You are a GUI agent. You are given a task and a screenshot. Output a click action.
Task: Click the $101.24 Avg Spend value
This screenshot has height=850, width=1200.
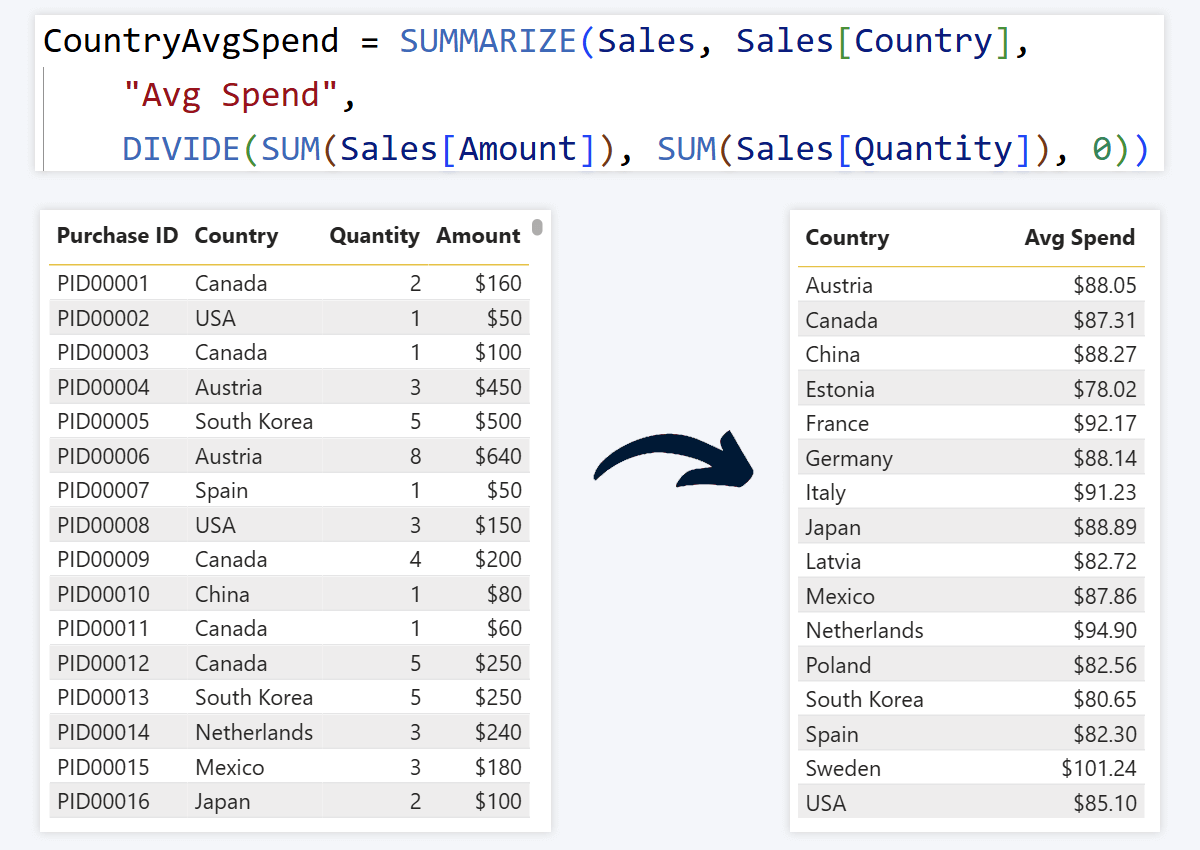click(x=1099, y=769)
